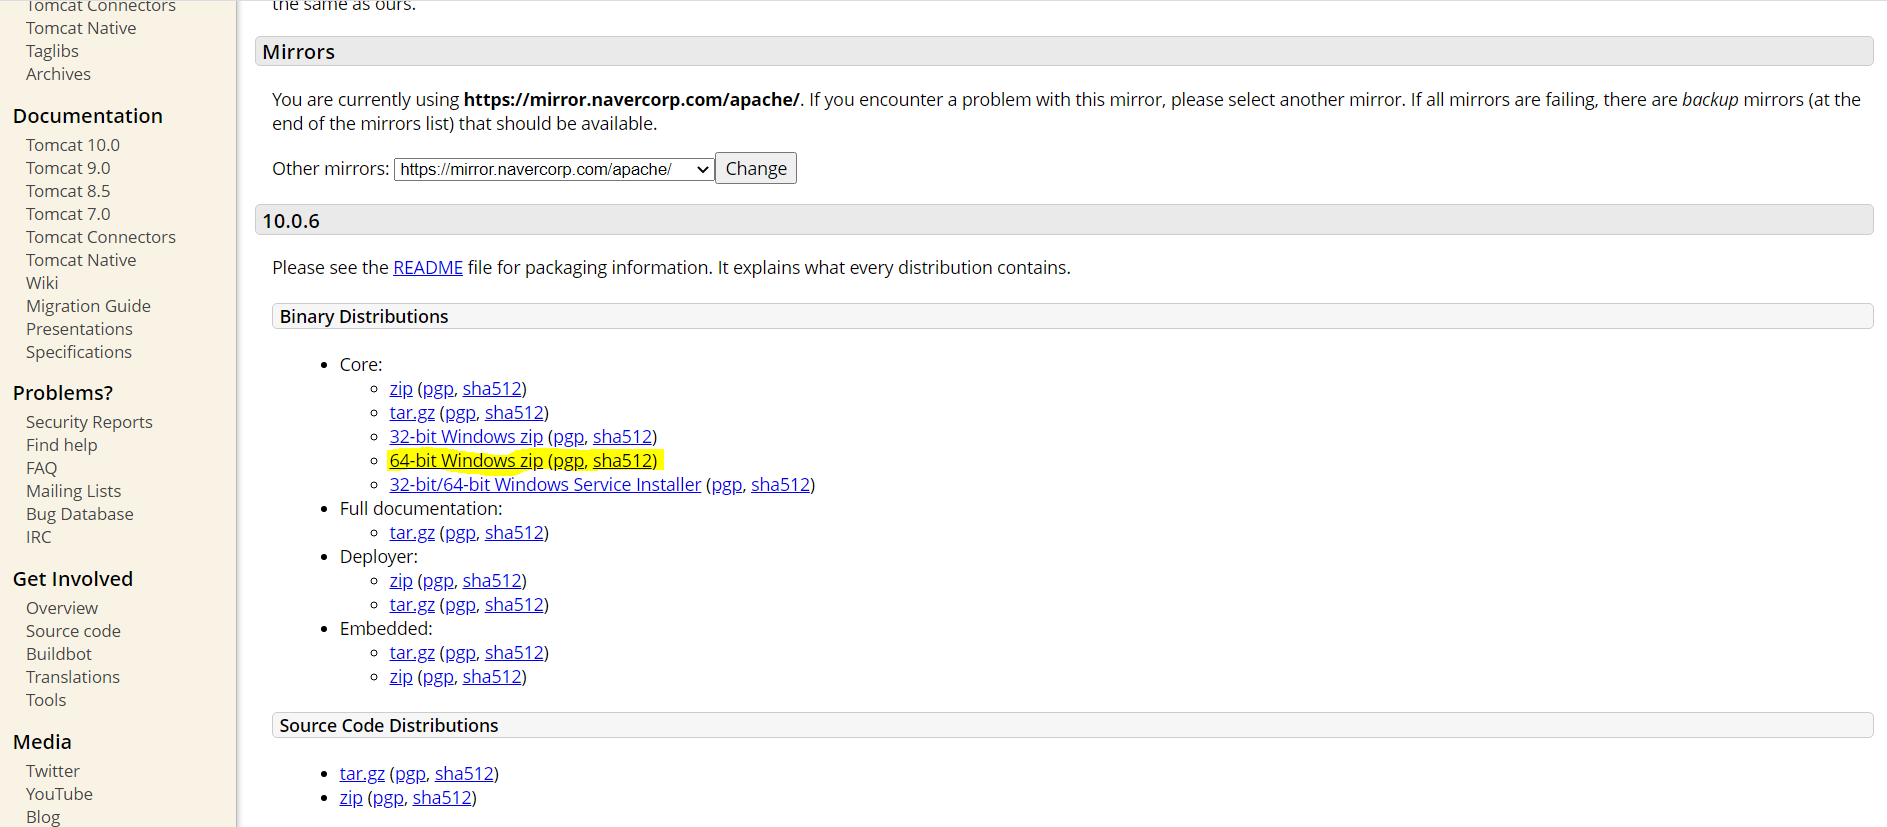
Task: Download source code tar.gz
Action: 362,774
